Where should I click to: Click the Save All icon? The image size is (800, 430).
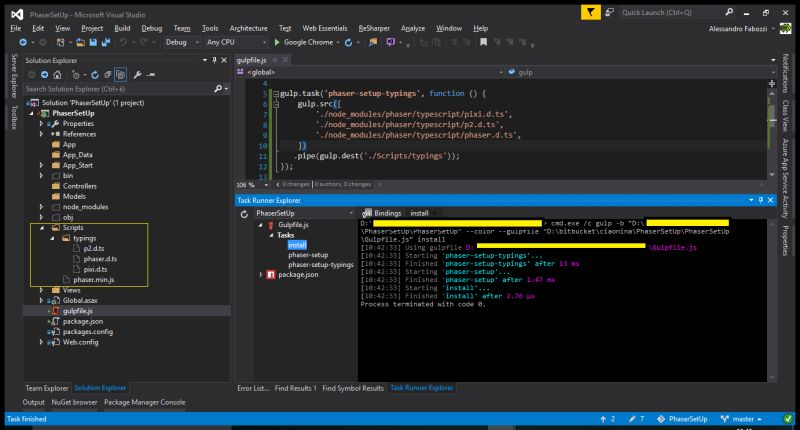click(x=106, y=42)
